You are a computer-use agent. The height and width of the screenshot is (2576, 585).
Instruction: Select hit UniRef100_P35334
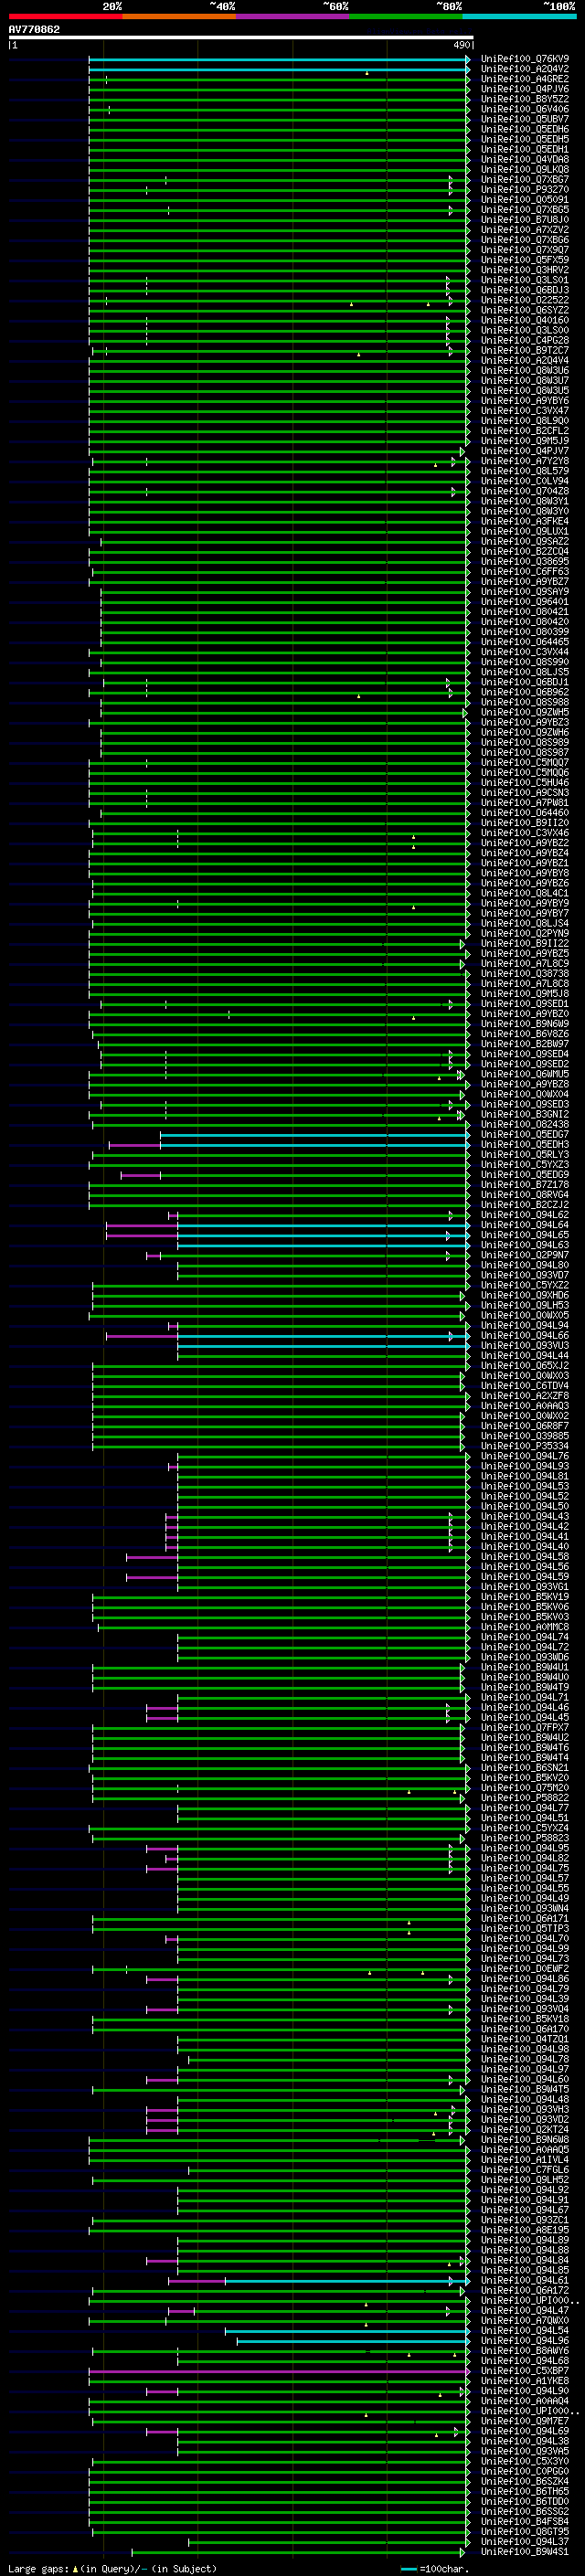[525, 1446]
